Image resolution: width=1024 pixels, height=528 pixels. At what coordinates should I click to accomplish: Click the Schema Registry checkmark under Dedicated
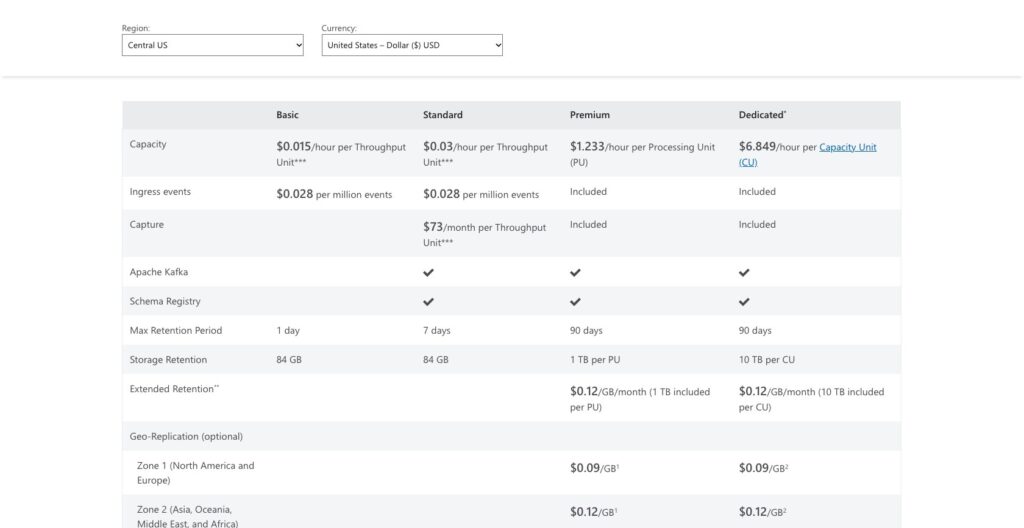click(744, 302)
